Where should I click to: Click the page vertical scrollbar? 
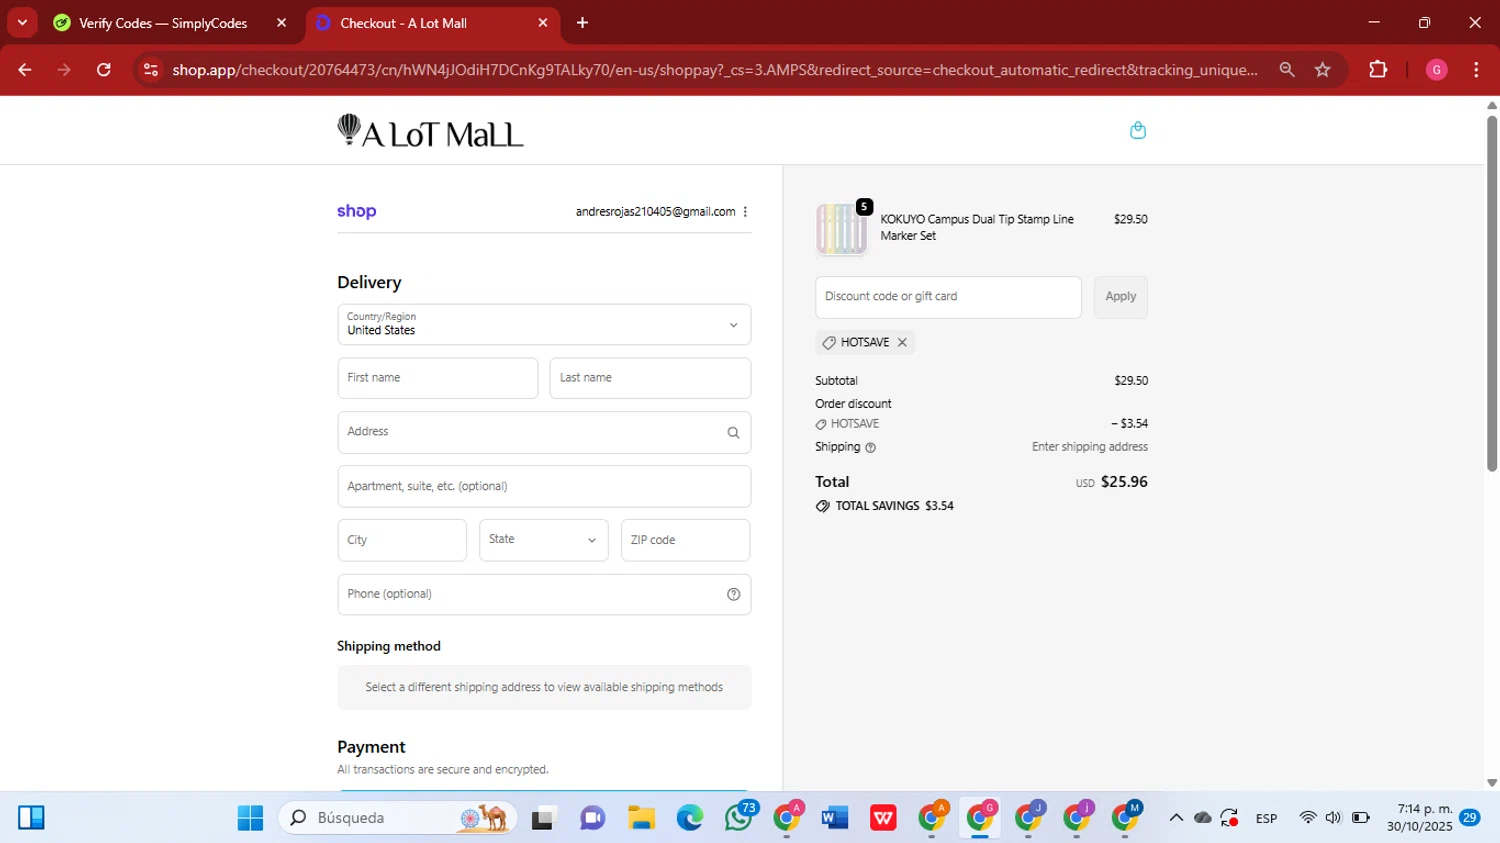click(x=1492, y=294)
